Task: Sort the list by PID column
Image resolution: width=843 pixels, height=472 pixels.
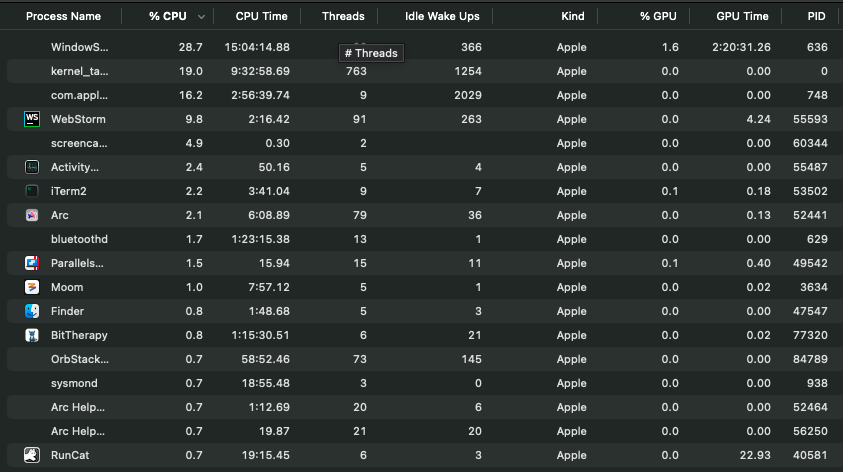Action: coord(816,17)
